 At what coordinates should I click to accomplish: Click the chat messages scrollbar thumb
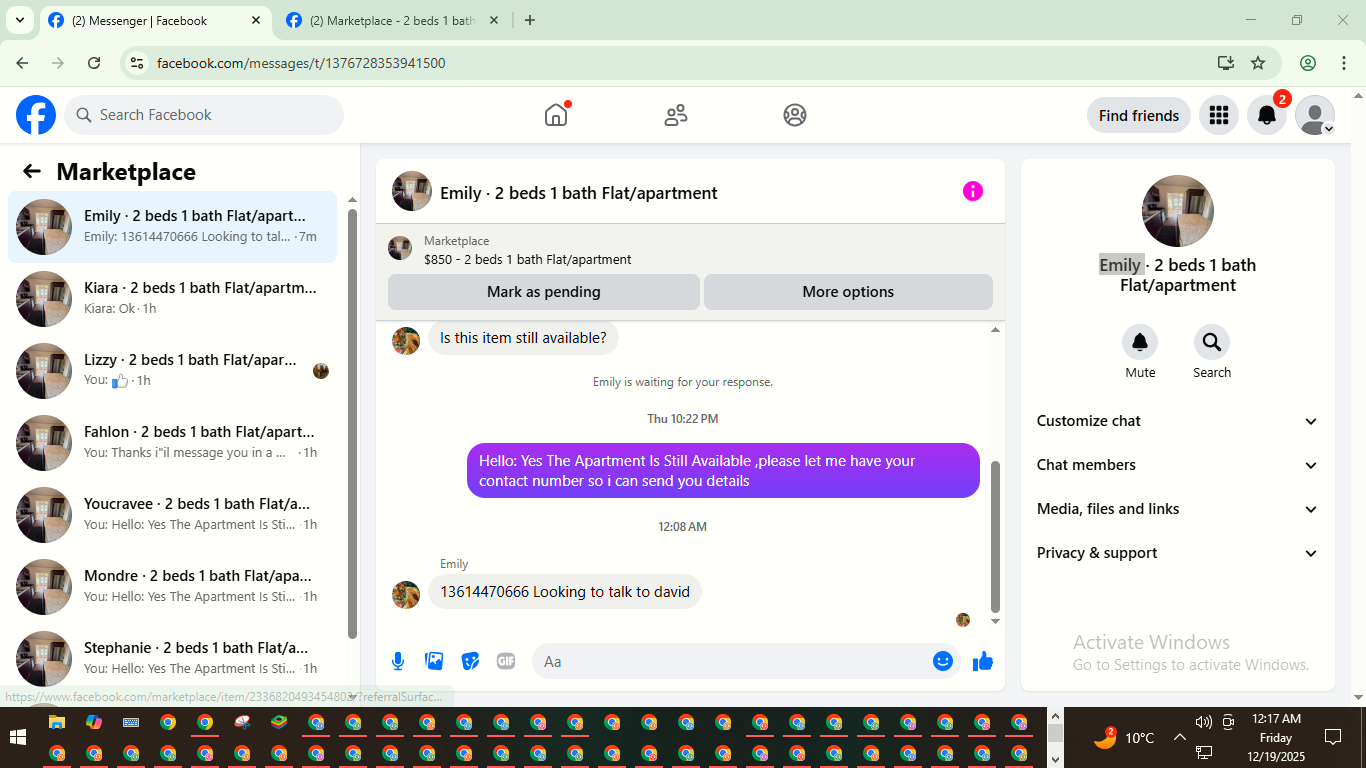pos(995,536)
